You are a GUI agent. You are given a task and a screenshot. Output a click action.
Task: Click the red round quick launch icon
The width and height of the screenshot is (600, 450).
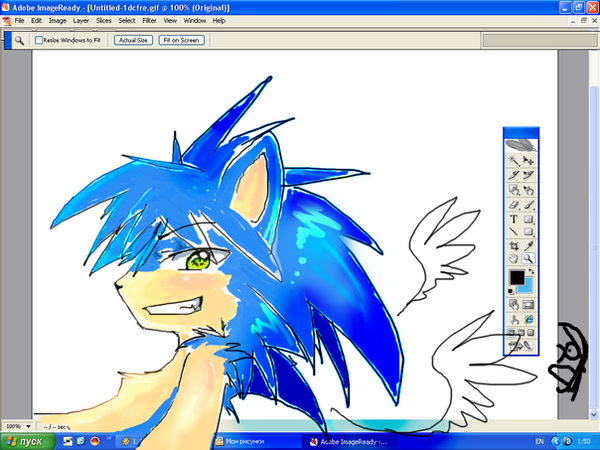pyautogui.click(x=94, y=441)
